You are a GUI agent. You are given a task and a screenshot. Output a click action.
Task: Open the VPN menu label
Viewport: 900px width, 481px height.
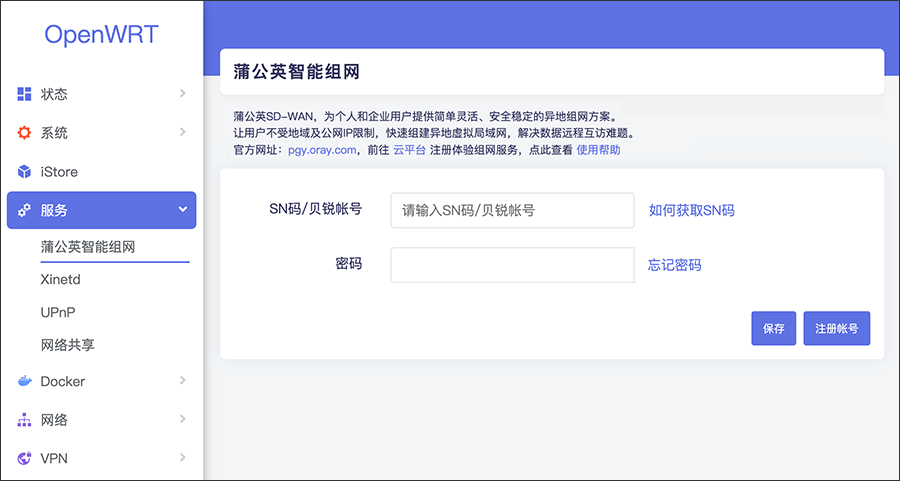(54, 459)
